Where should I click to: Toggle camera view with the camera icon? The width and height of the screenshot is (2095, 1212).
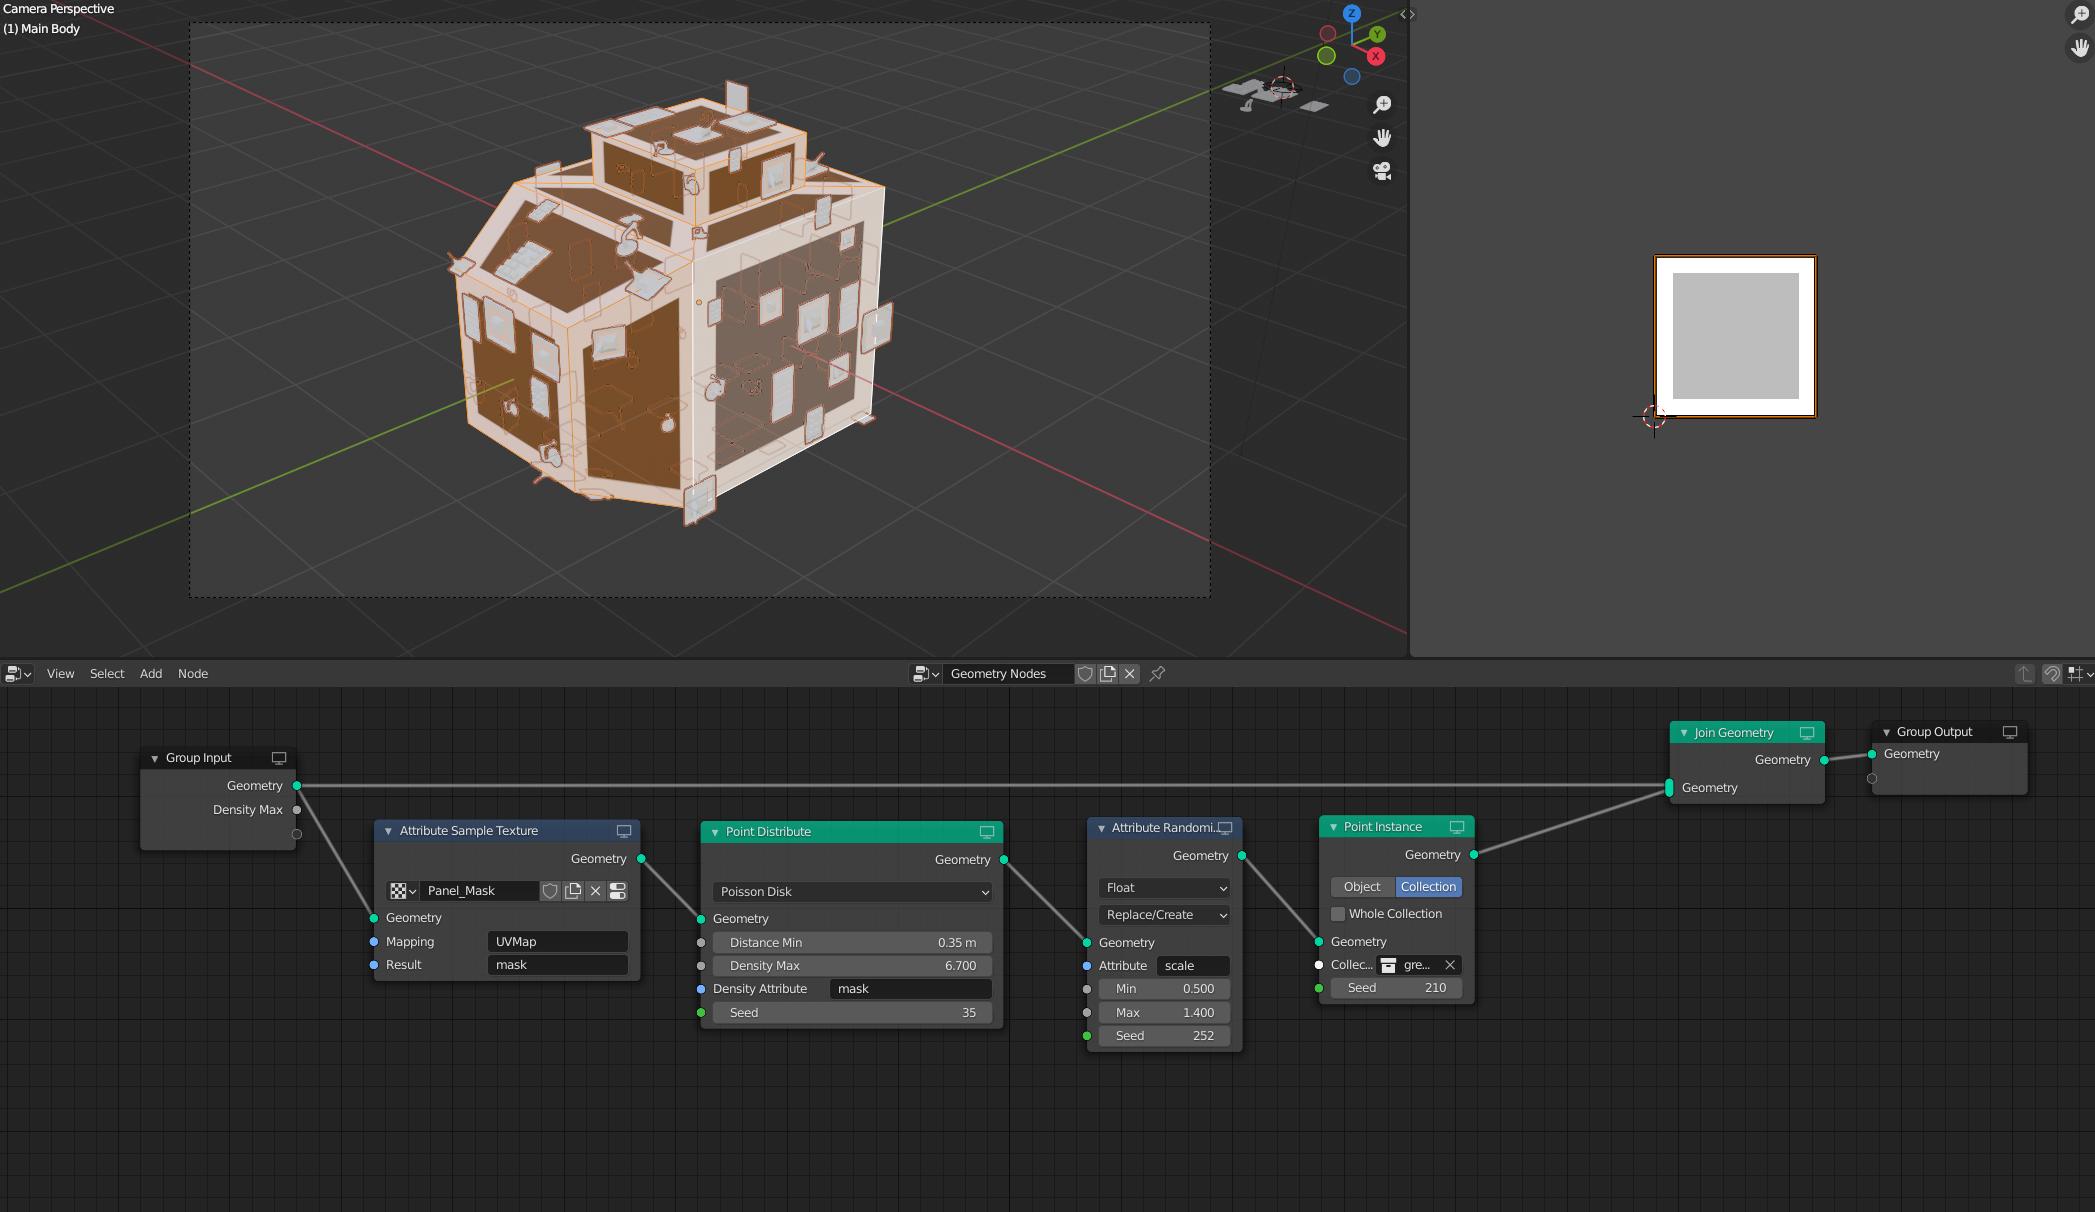(1382, 171)
